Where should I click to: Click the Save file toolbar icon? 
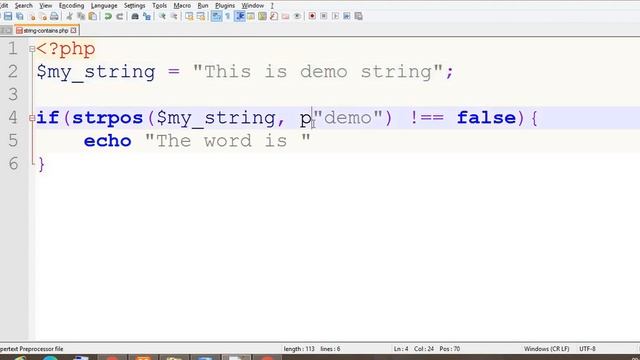[x=8, y=16]
